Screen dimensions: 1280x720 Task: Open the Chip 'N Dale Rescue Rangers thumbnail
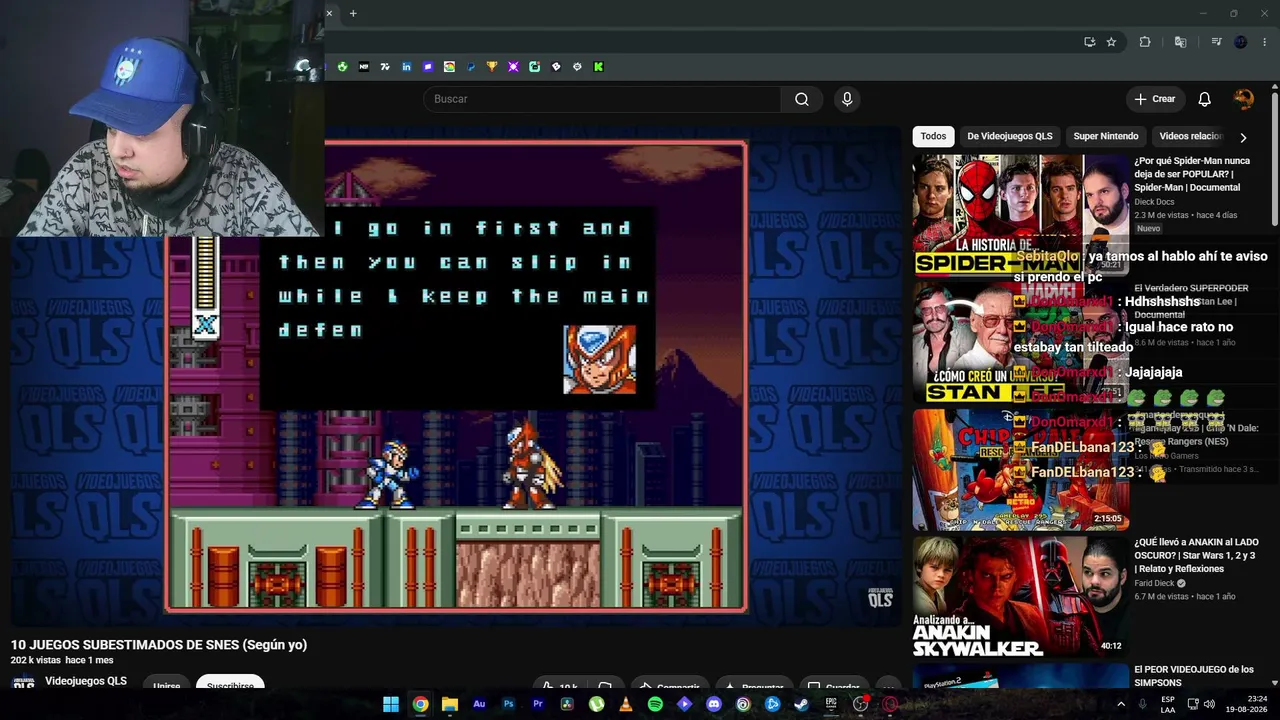coord(1018,469)
